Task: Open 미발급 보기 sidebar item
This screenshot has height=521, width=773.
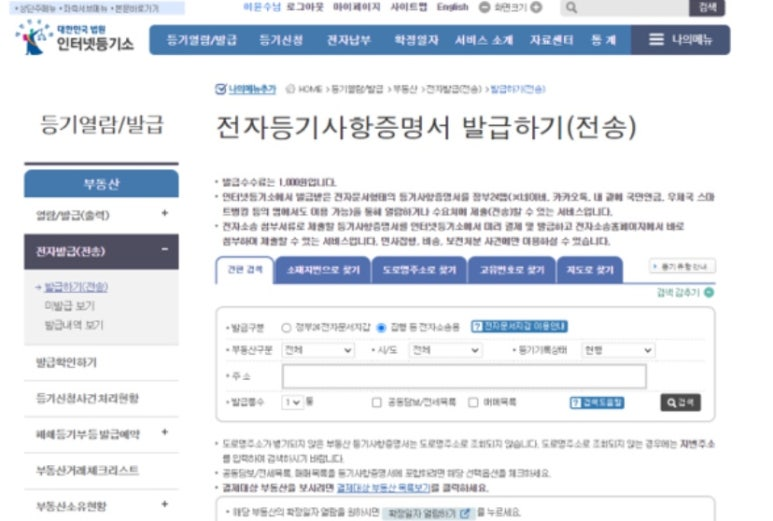Action: click(x=70, y=306)
